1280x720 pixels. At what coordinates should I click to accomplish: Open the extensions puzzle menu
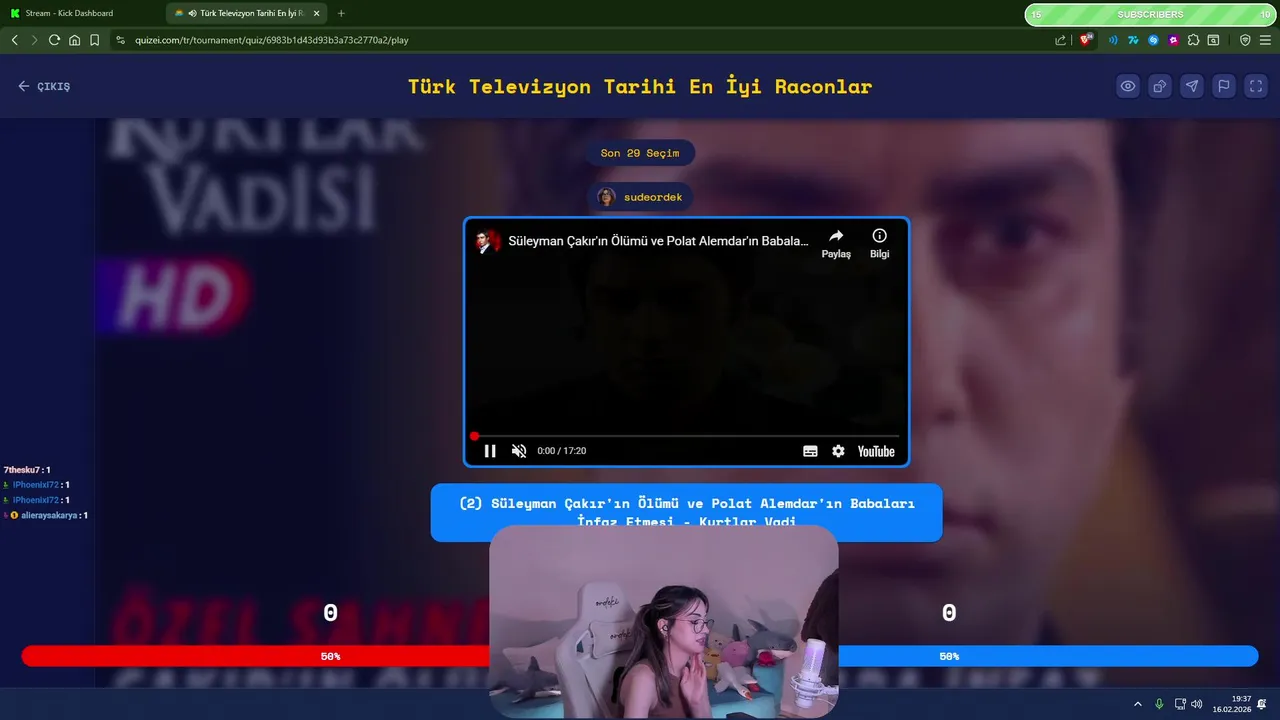pyautogui.click(x=1193, y=40)
